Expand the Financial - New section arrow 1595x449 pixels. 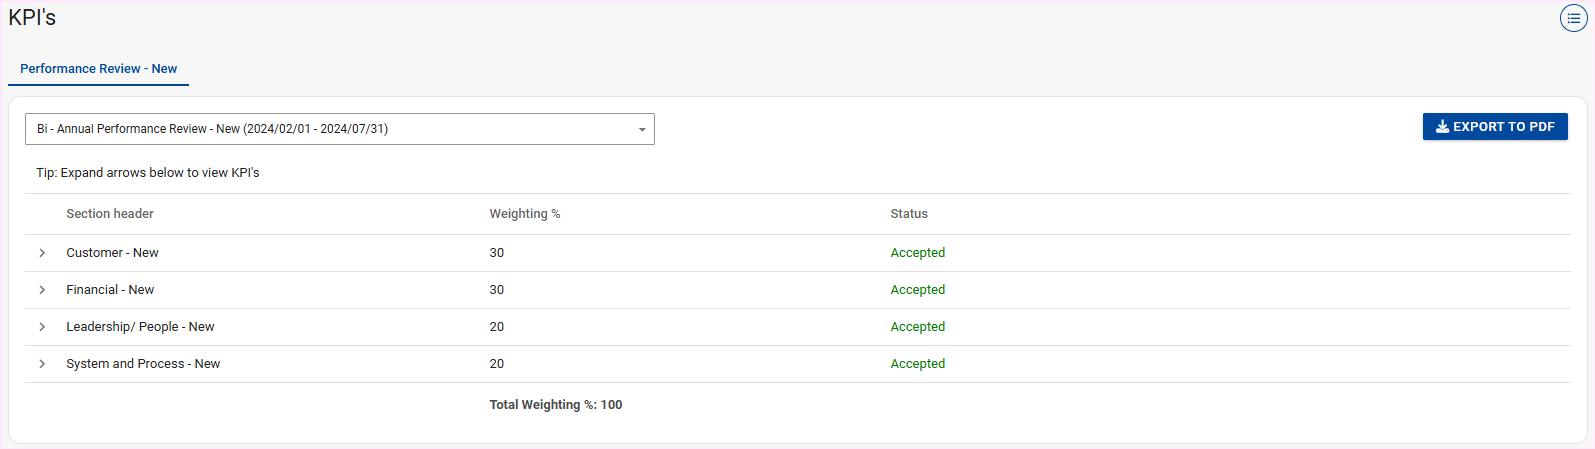[42, 290]
